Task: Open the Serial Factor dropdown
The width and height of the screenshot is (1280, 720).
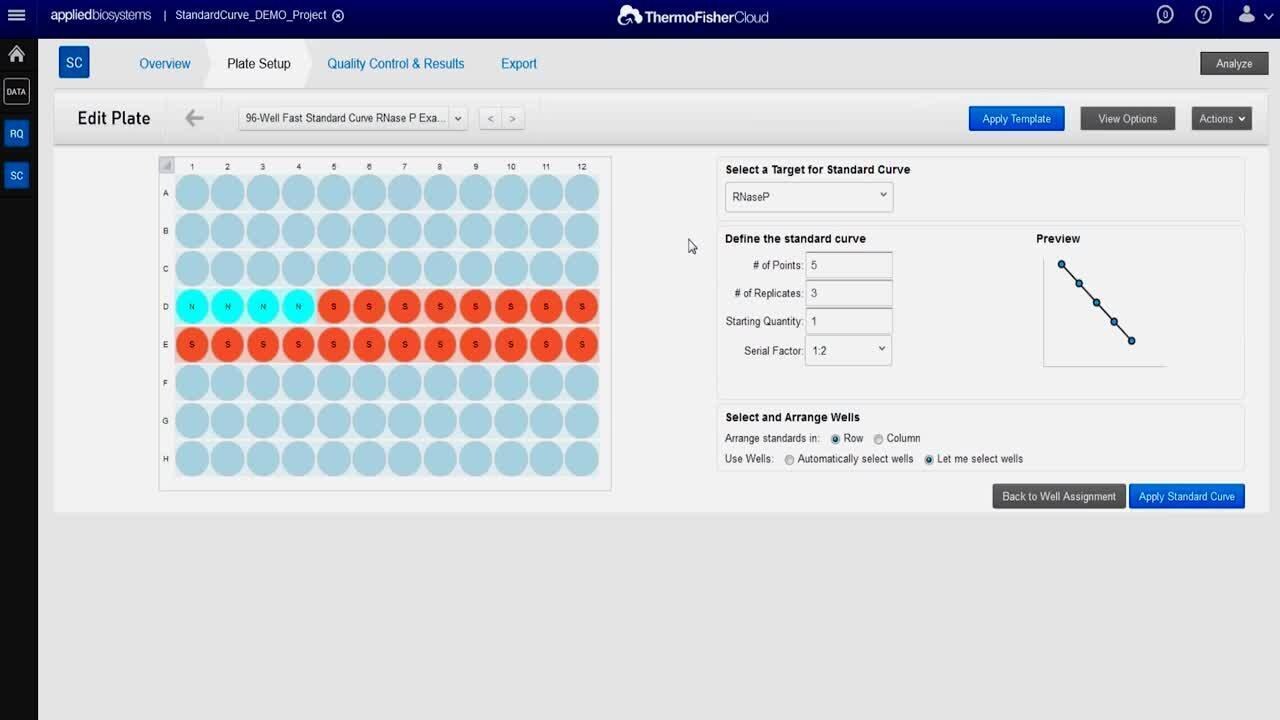Action: [x=848, y=351]
